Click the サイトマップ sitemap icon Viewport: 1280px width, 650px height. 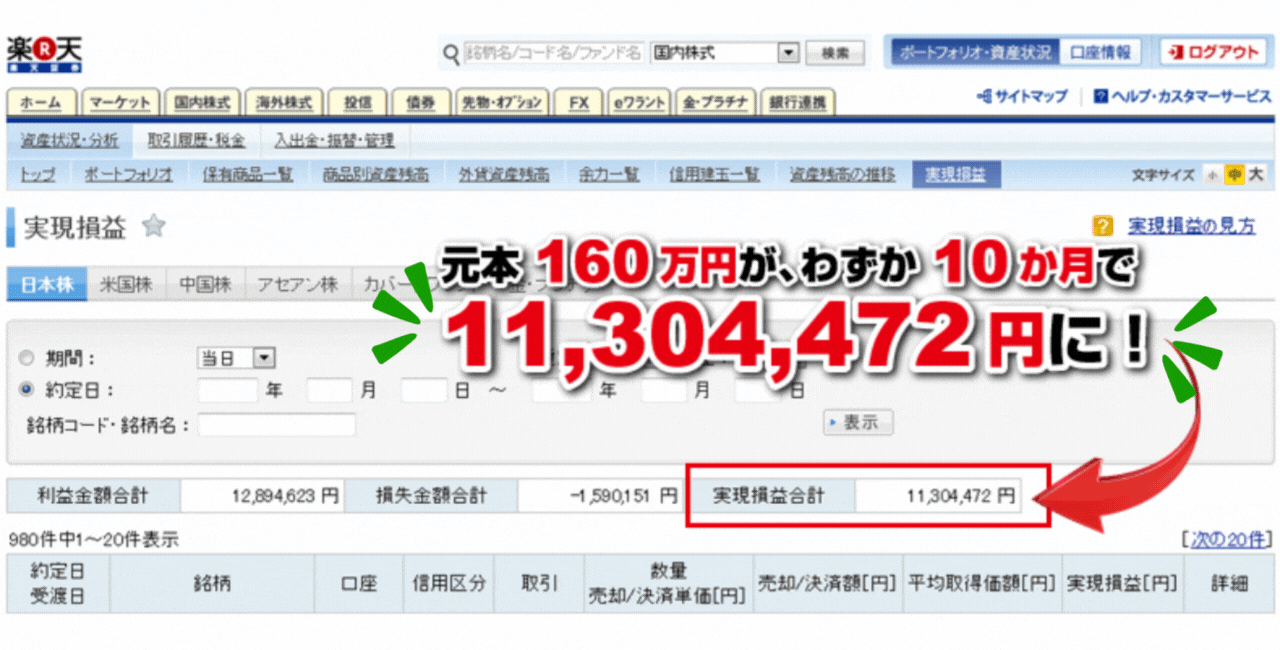985,97
